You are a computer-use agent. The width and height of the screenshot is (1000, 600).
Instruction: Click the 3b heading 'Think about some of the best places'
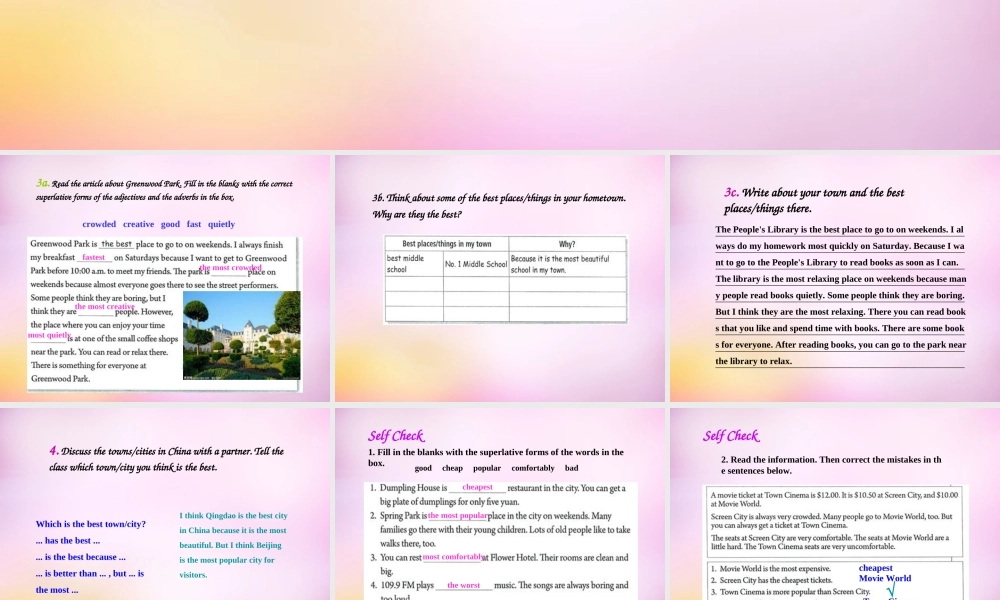point(499,206)
